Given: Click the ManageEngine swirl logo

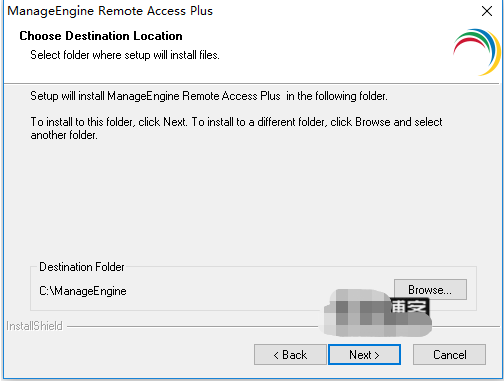Looking at the screenshot, I should tap(477, 52).
